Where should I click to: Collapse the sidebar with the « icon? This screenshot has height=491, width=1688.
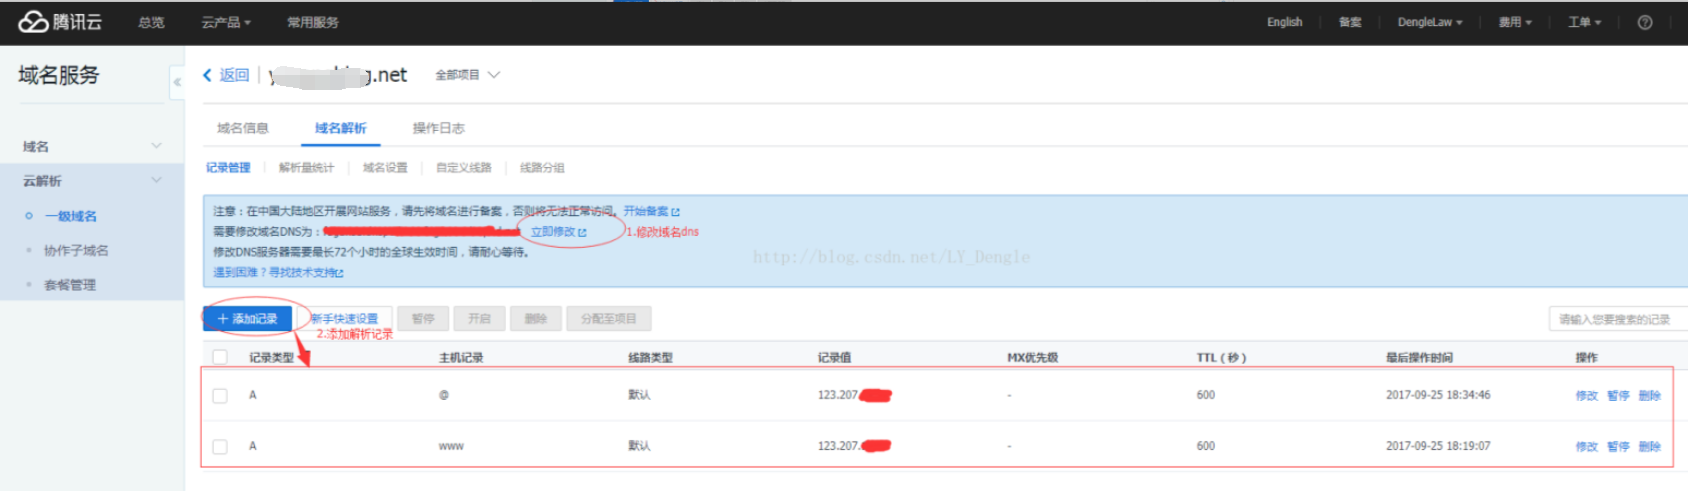pyautogui.click(x=177, y=82)
